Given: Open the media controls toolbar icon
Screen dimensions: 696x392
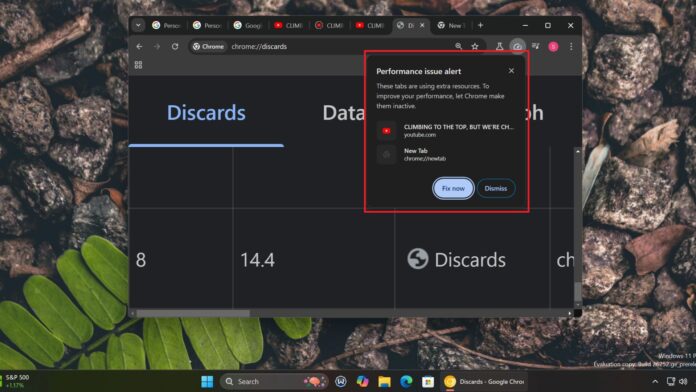Looking at the screenshot, I should click(x=536, y=46).
